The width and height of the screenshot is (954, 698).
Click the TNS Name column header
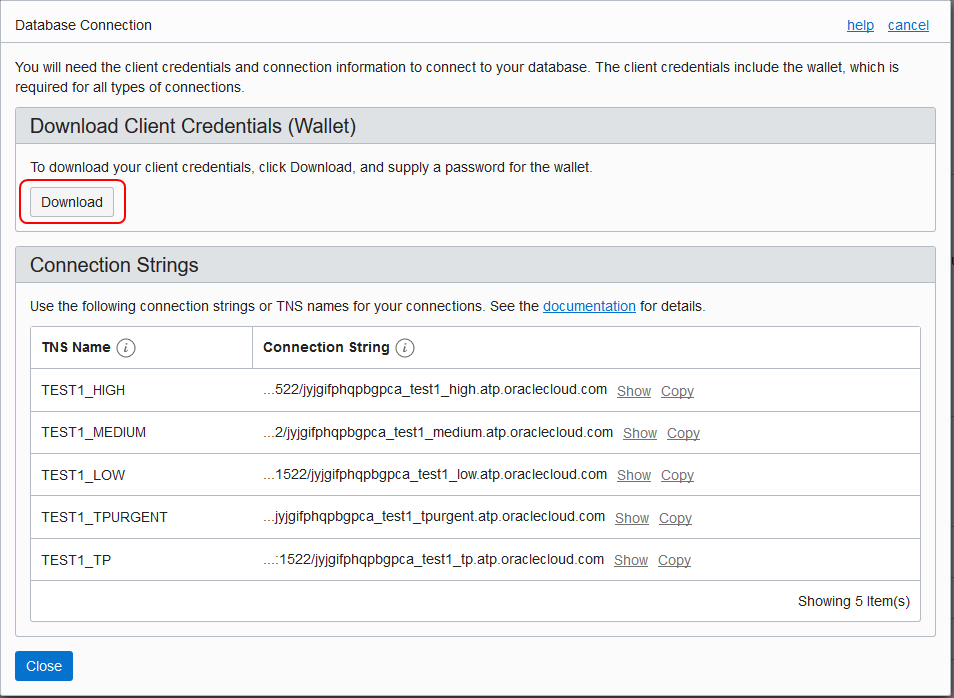(x=76, y=347)
